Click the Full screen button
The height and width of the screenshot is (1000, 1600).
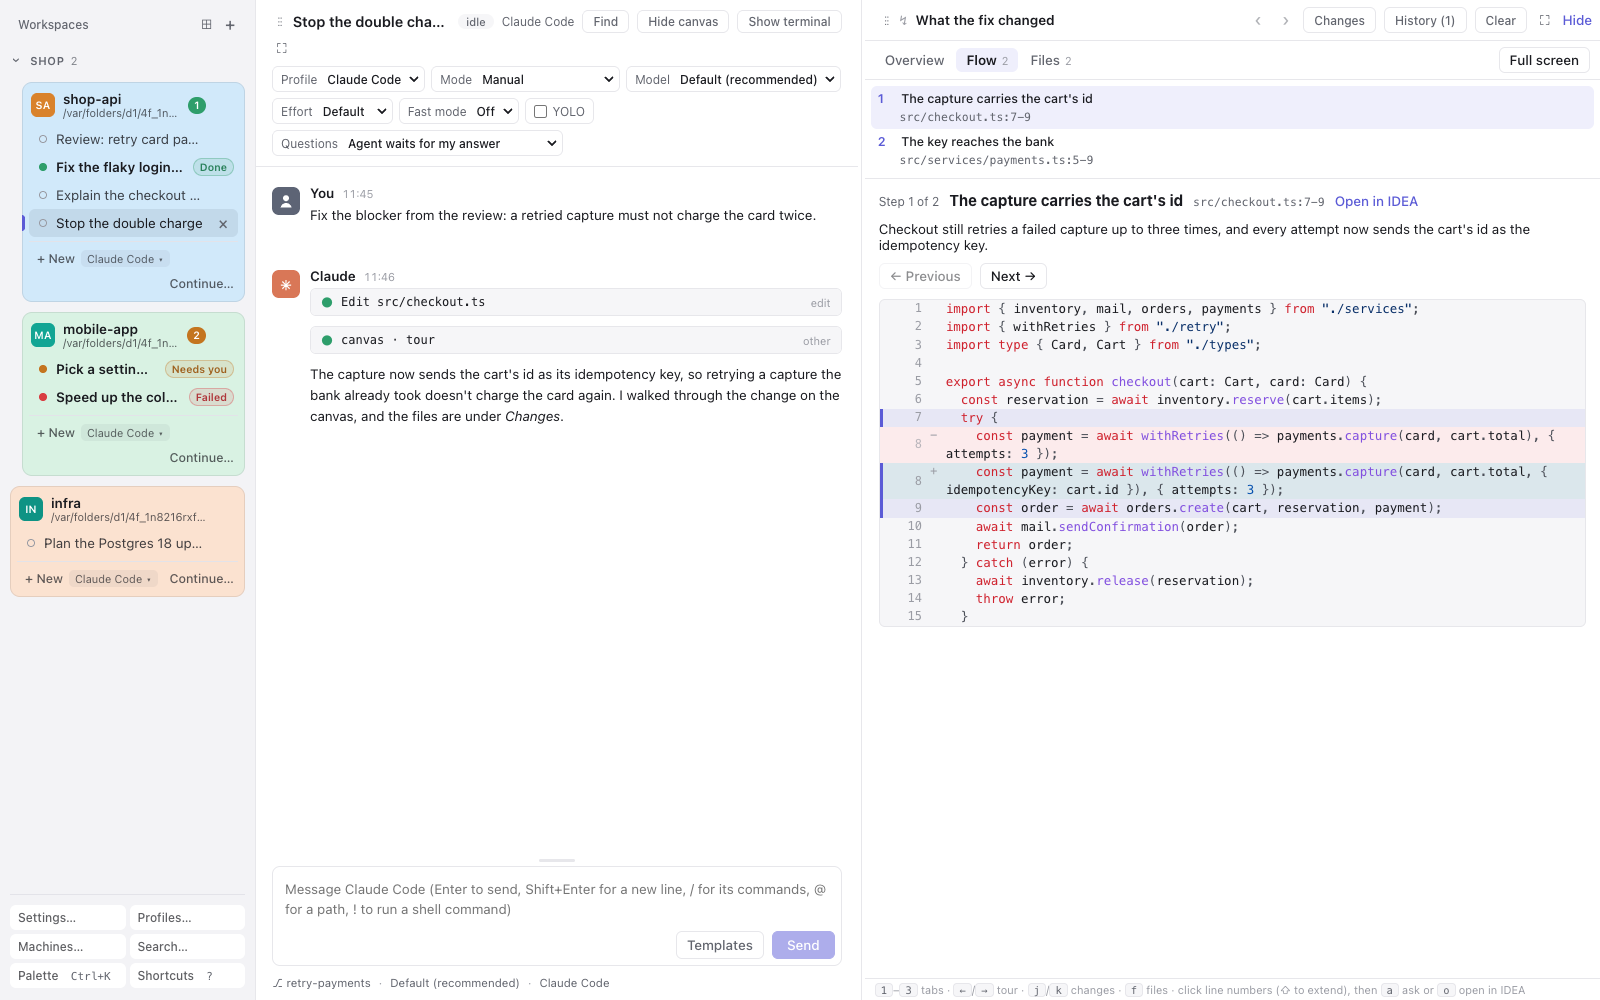[1544, 61]
